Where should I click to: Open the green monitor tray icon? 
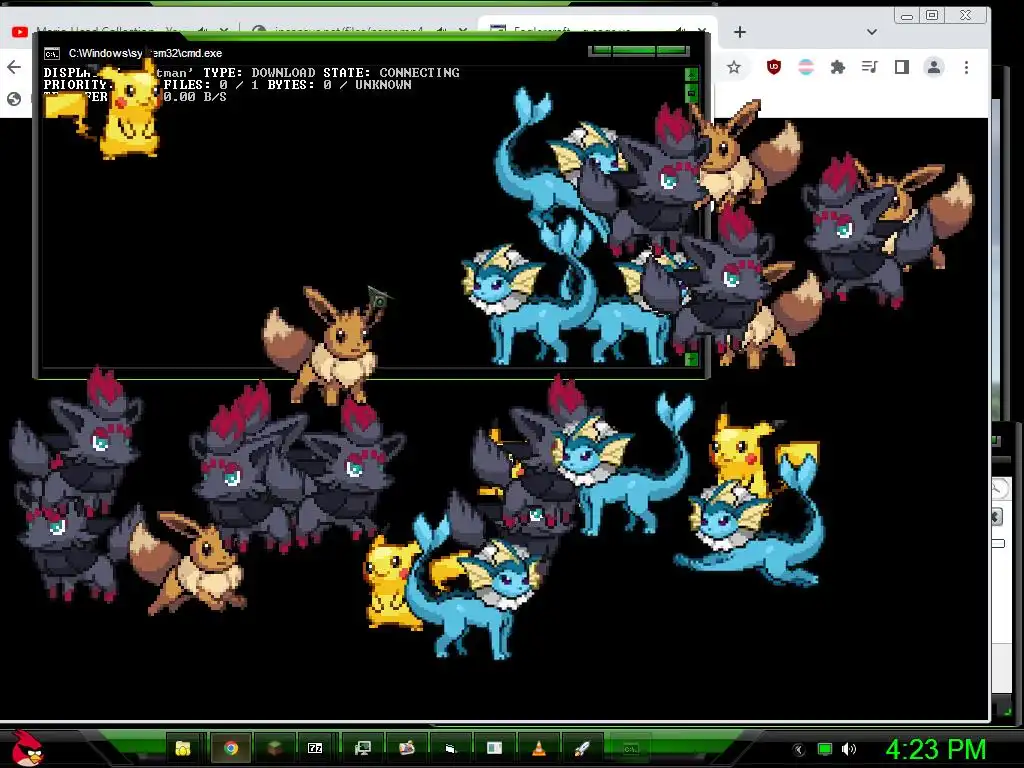(x=825, y=750)
